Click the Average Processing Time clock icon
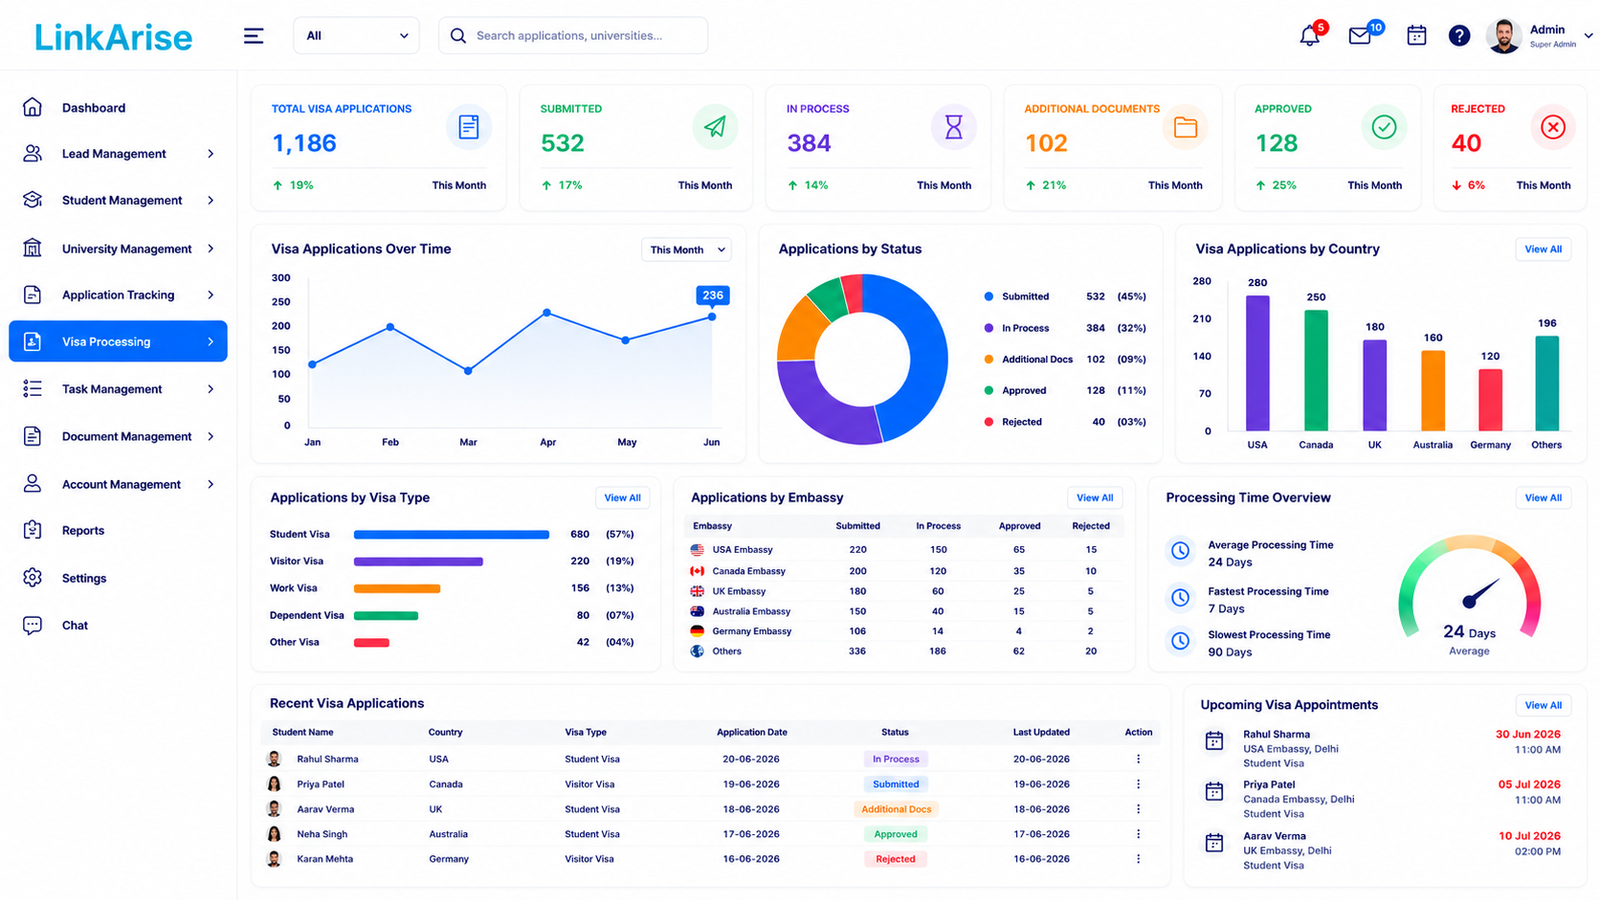Viewport: 1600px width, 900px height. coord(1181,551)
